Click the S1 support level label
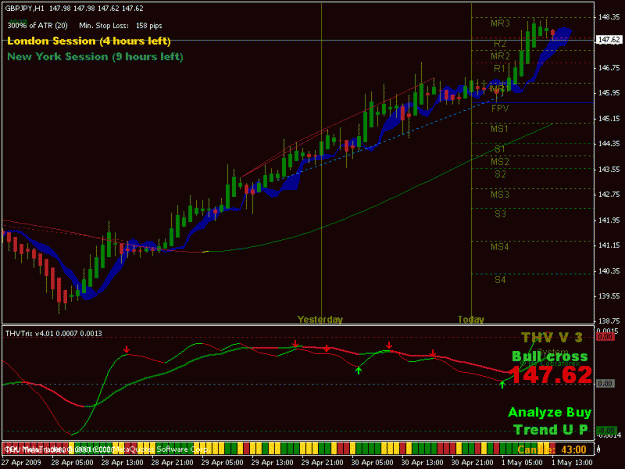 point(500,149)
